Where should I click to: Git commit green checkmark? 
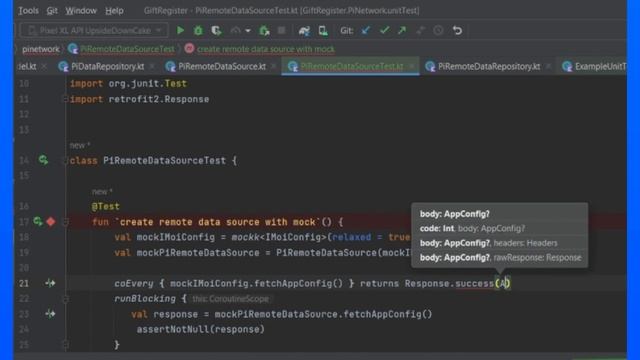[x=384, y=30]
